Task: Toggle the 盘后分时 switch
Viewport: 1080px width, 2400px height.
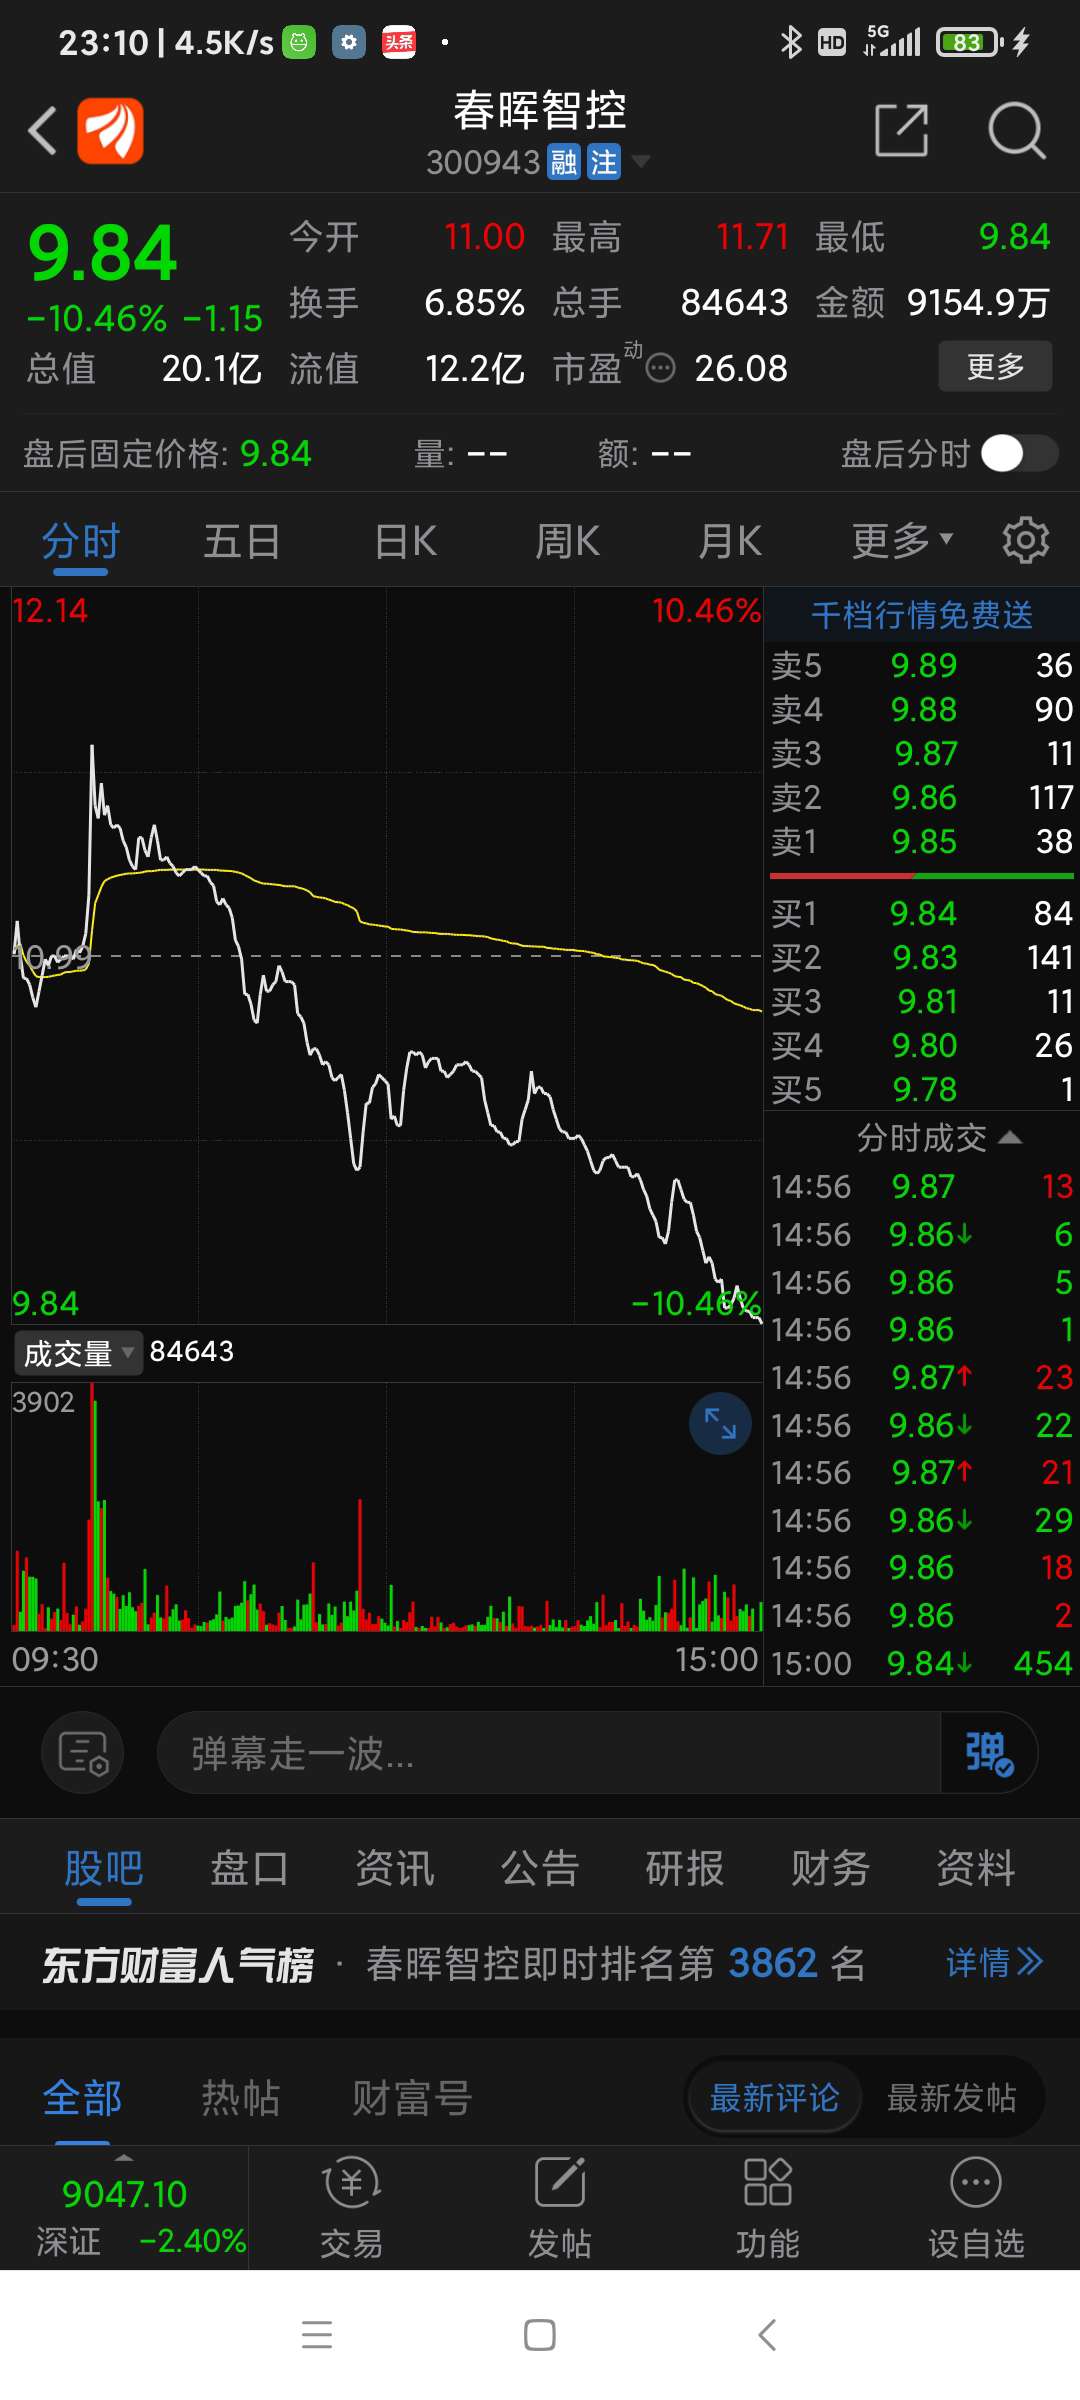Action: coord(1019,453)
